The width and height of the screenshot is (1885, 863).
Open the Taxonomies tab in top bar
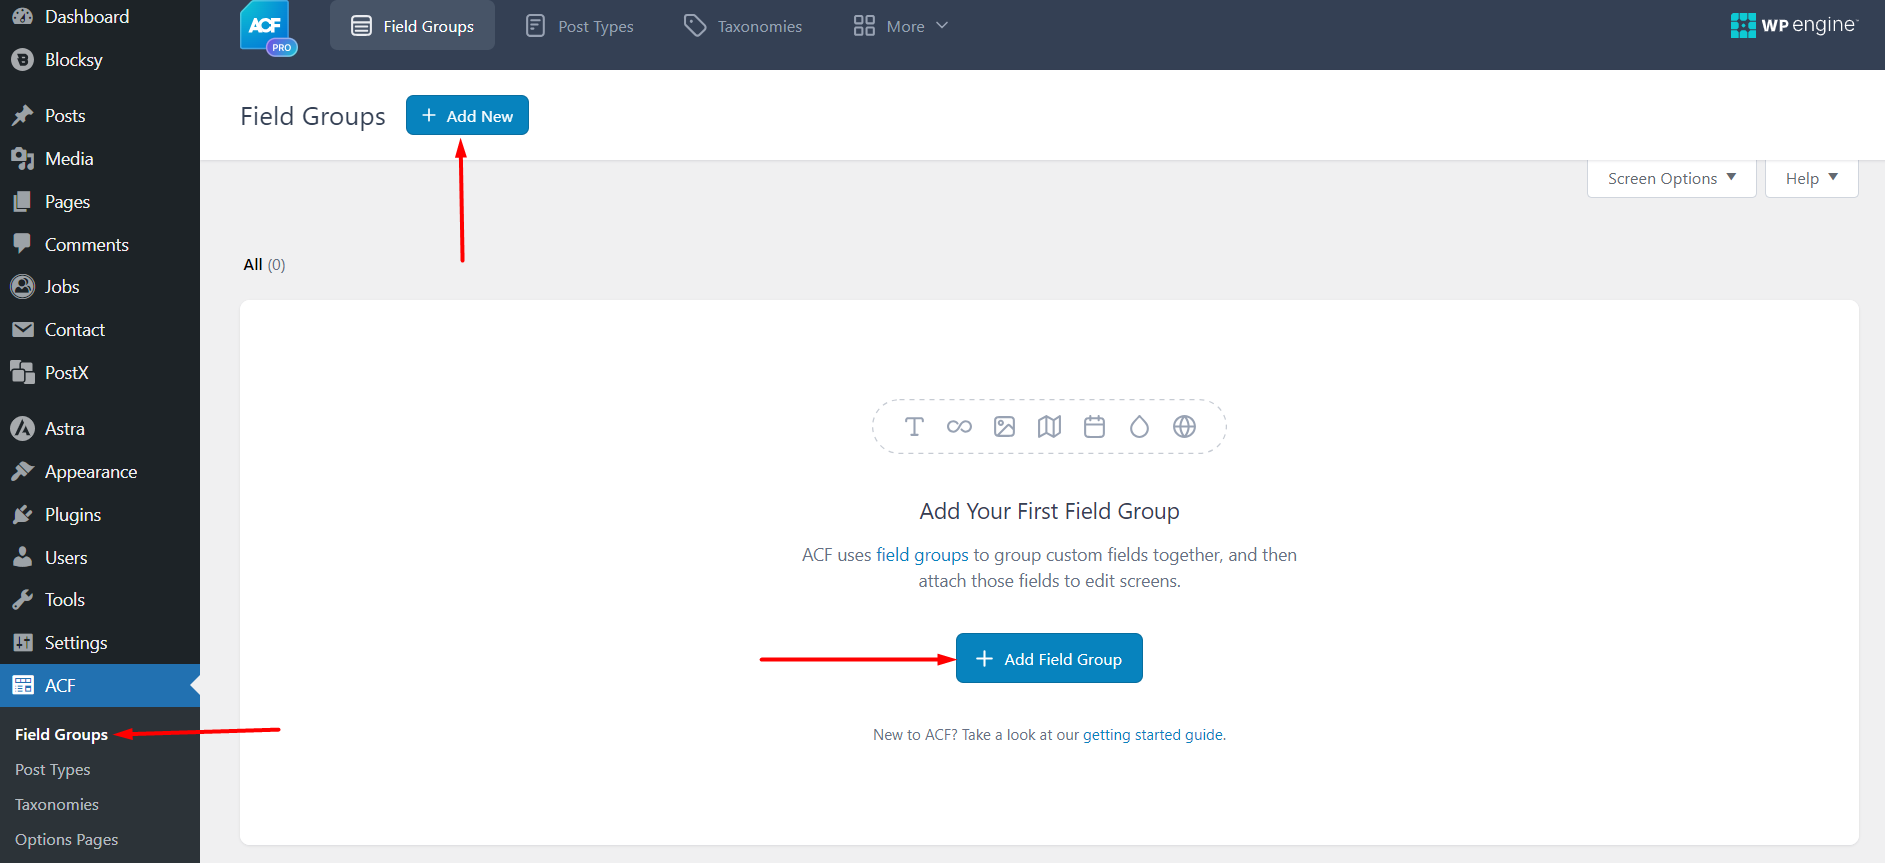(743, 26)
